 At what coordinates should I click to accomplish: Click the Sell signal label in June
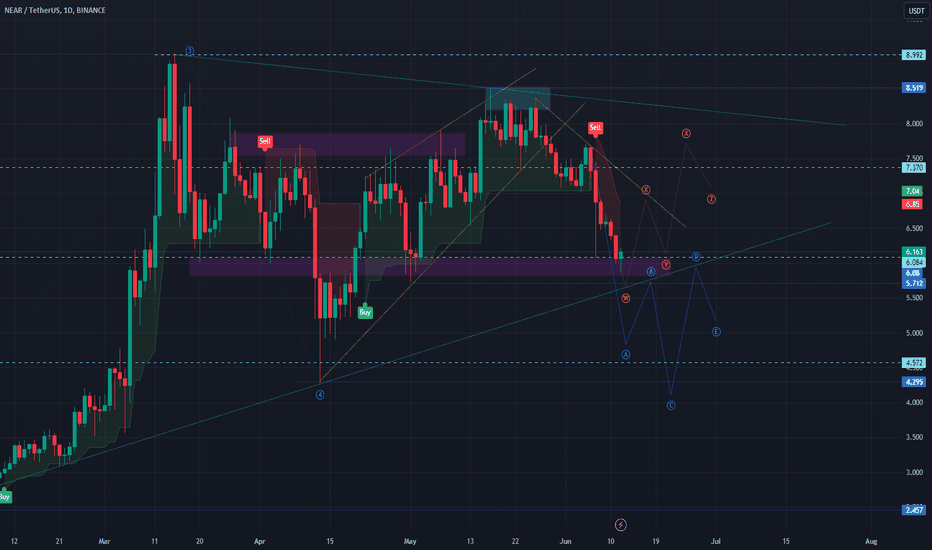pos(595,128)
